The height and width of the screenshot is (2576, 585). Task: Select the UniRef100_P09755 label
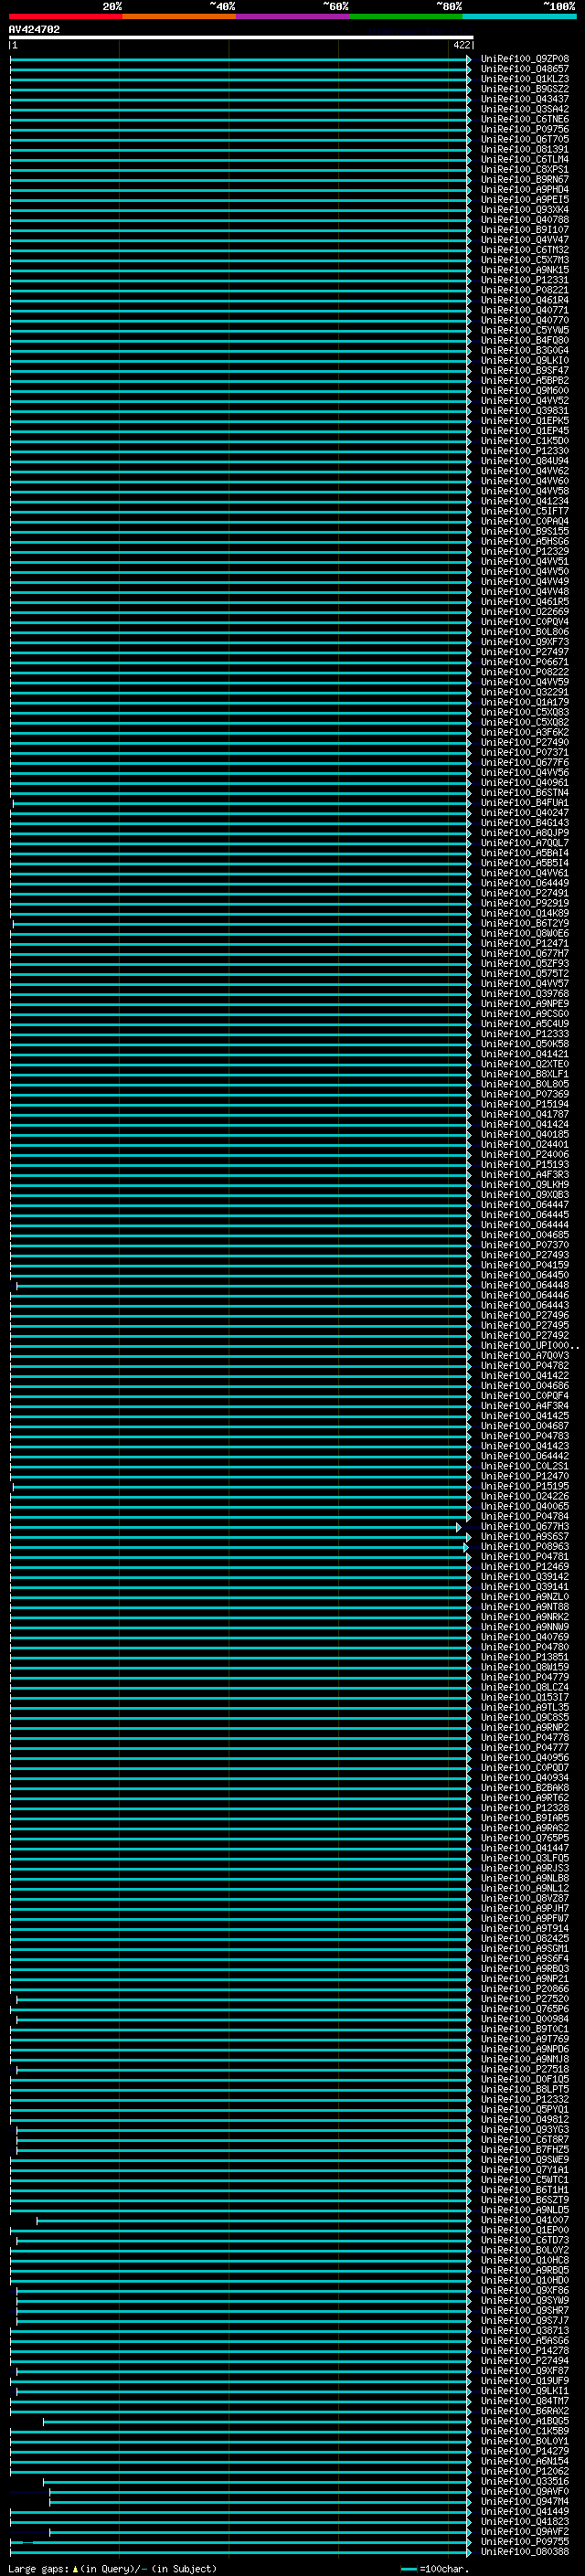[524, 2541]
